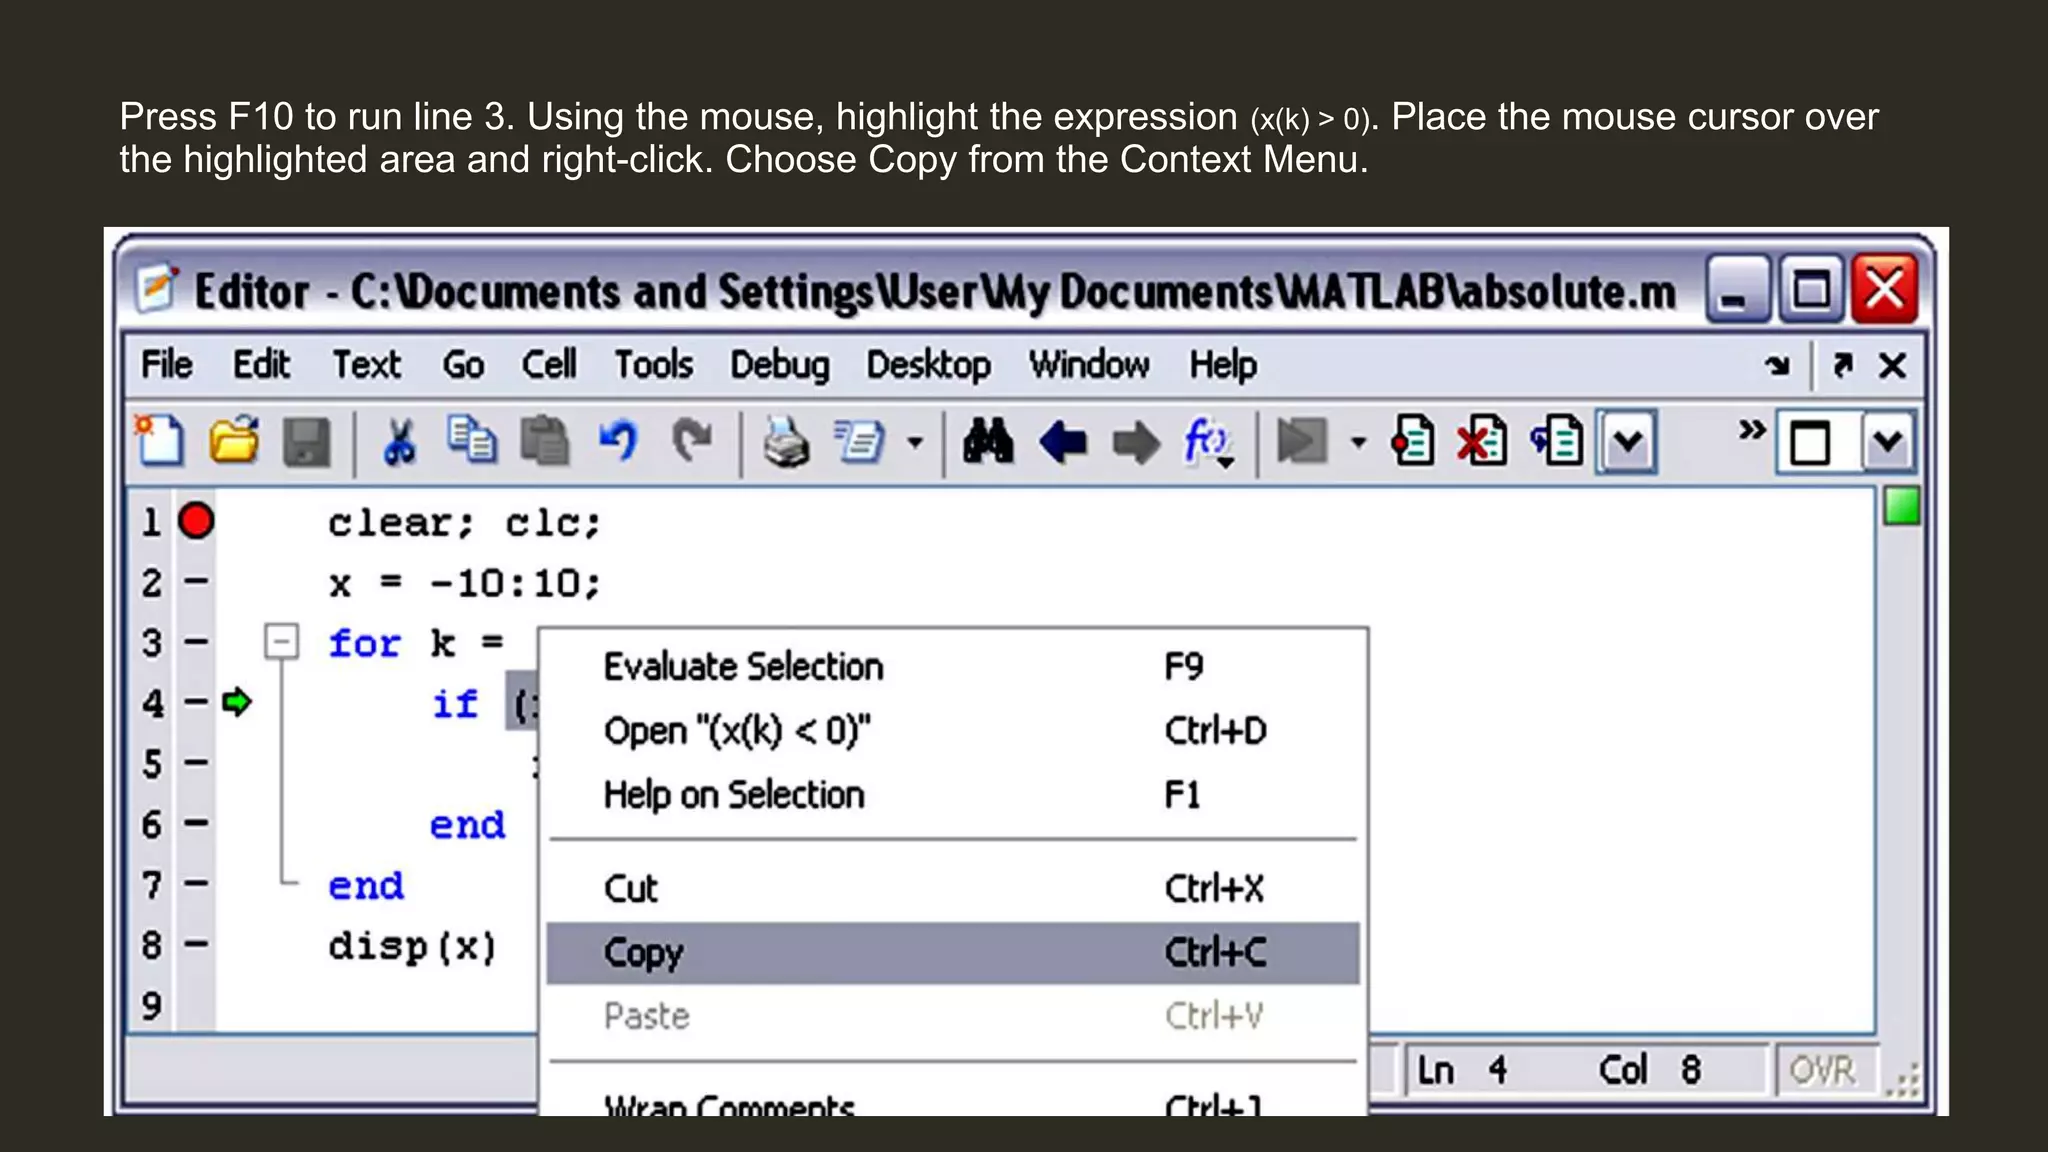Screen dimensions: 2048x1152
Task: Click the OVR overwrite indicator
Action: click(1822, 1071)
